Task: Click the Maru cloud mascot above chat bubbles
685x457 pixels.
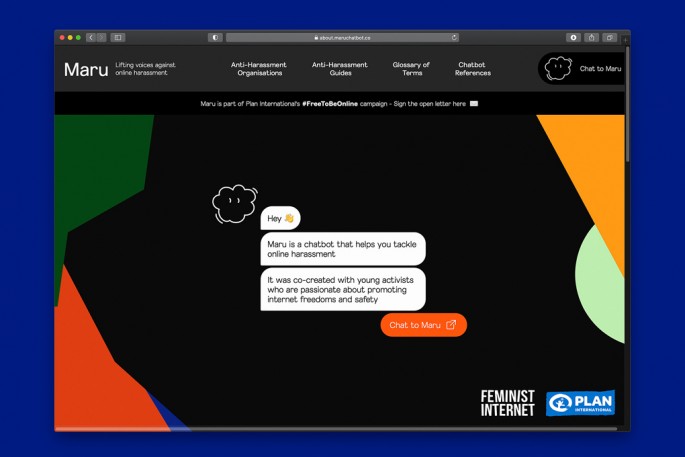Action: (x=234, y=204)
